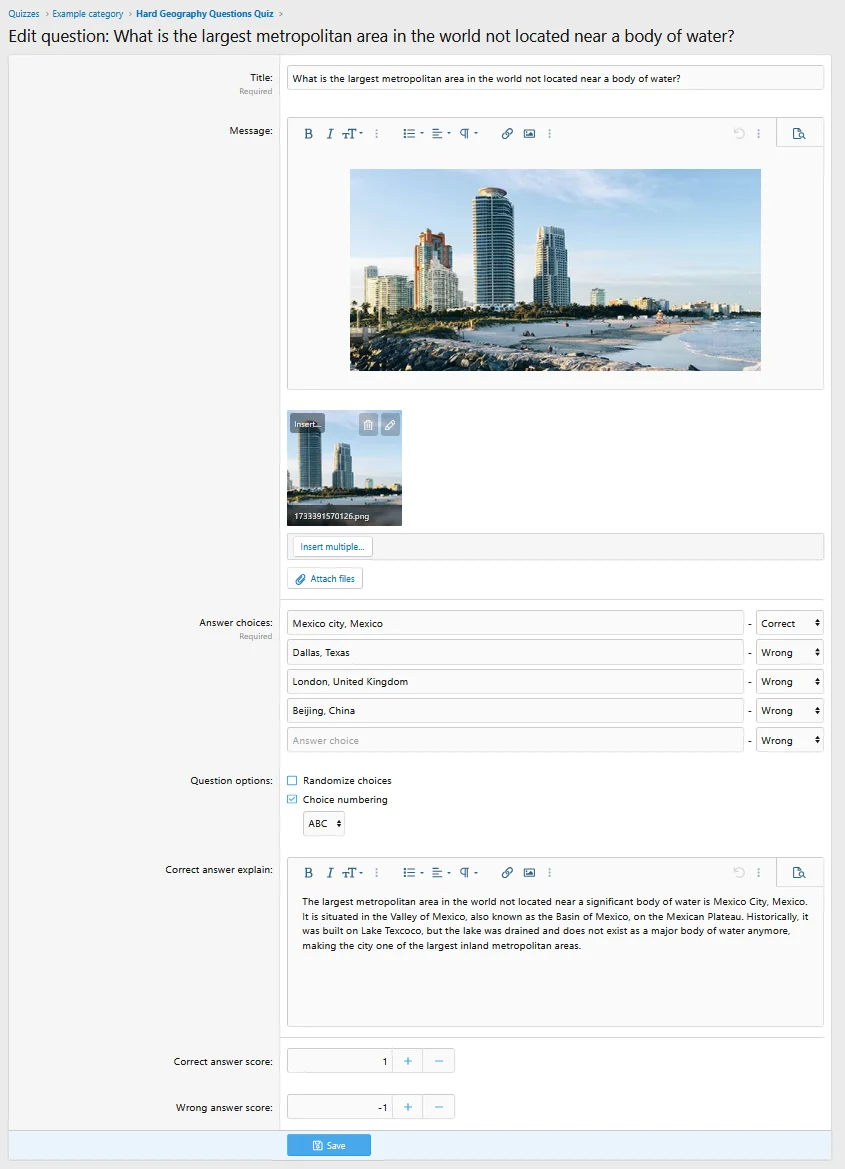Open the correctness dropdown for Beijing, China

pyautogui.click(x=790, y=710)
